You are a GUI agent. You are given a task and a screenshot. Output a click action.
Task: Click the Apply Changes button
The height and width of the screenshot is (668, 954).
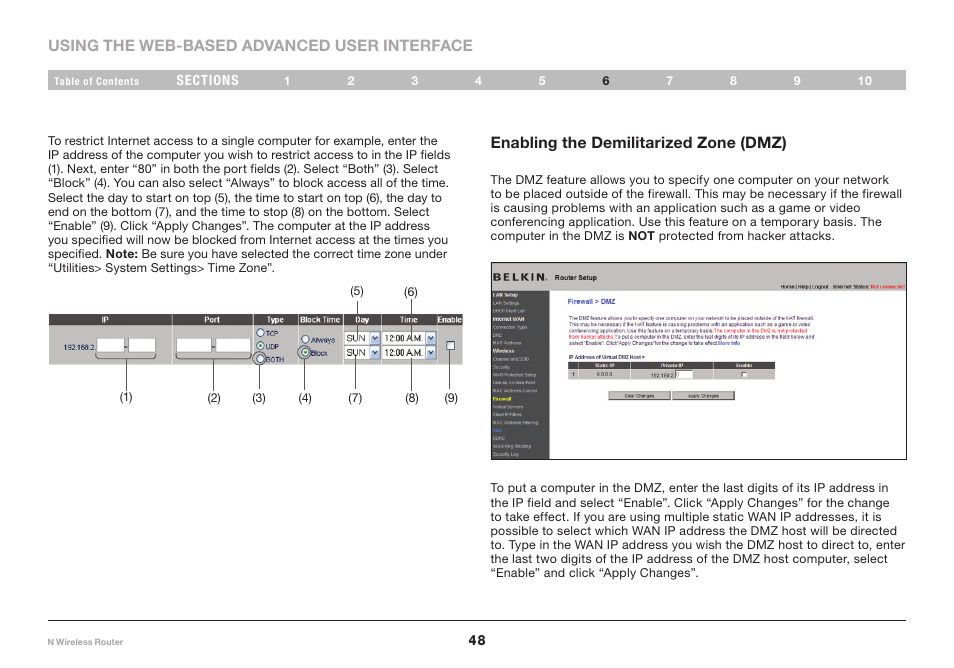tap(703, 395)
